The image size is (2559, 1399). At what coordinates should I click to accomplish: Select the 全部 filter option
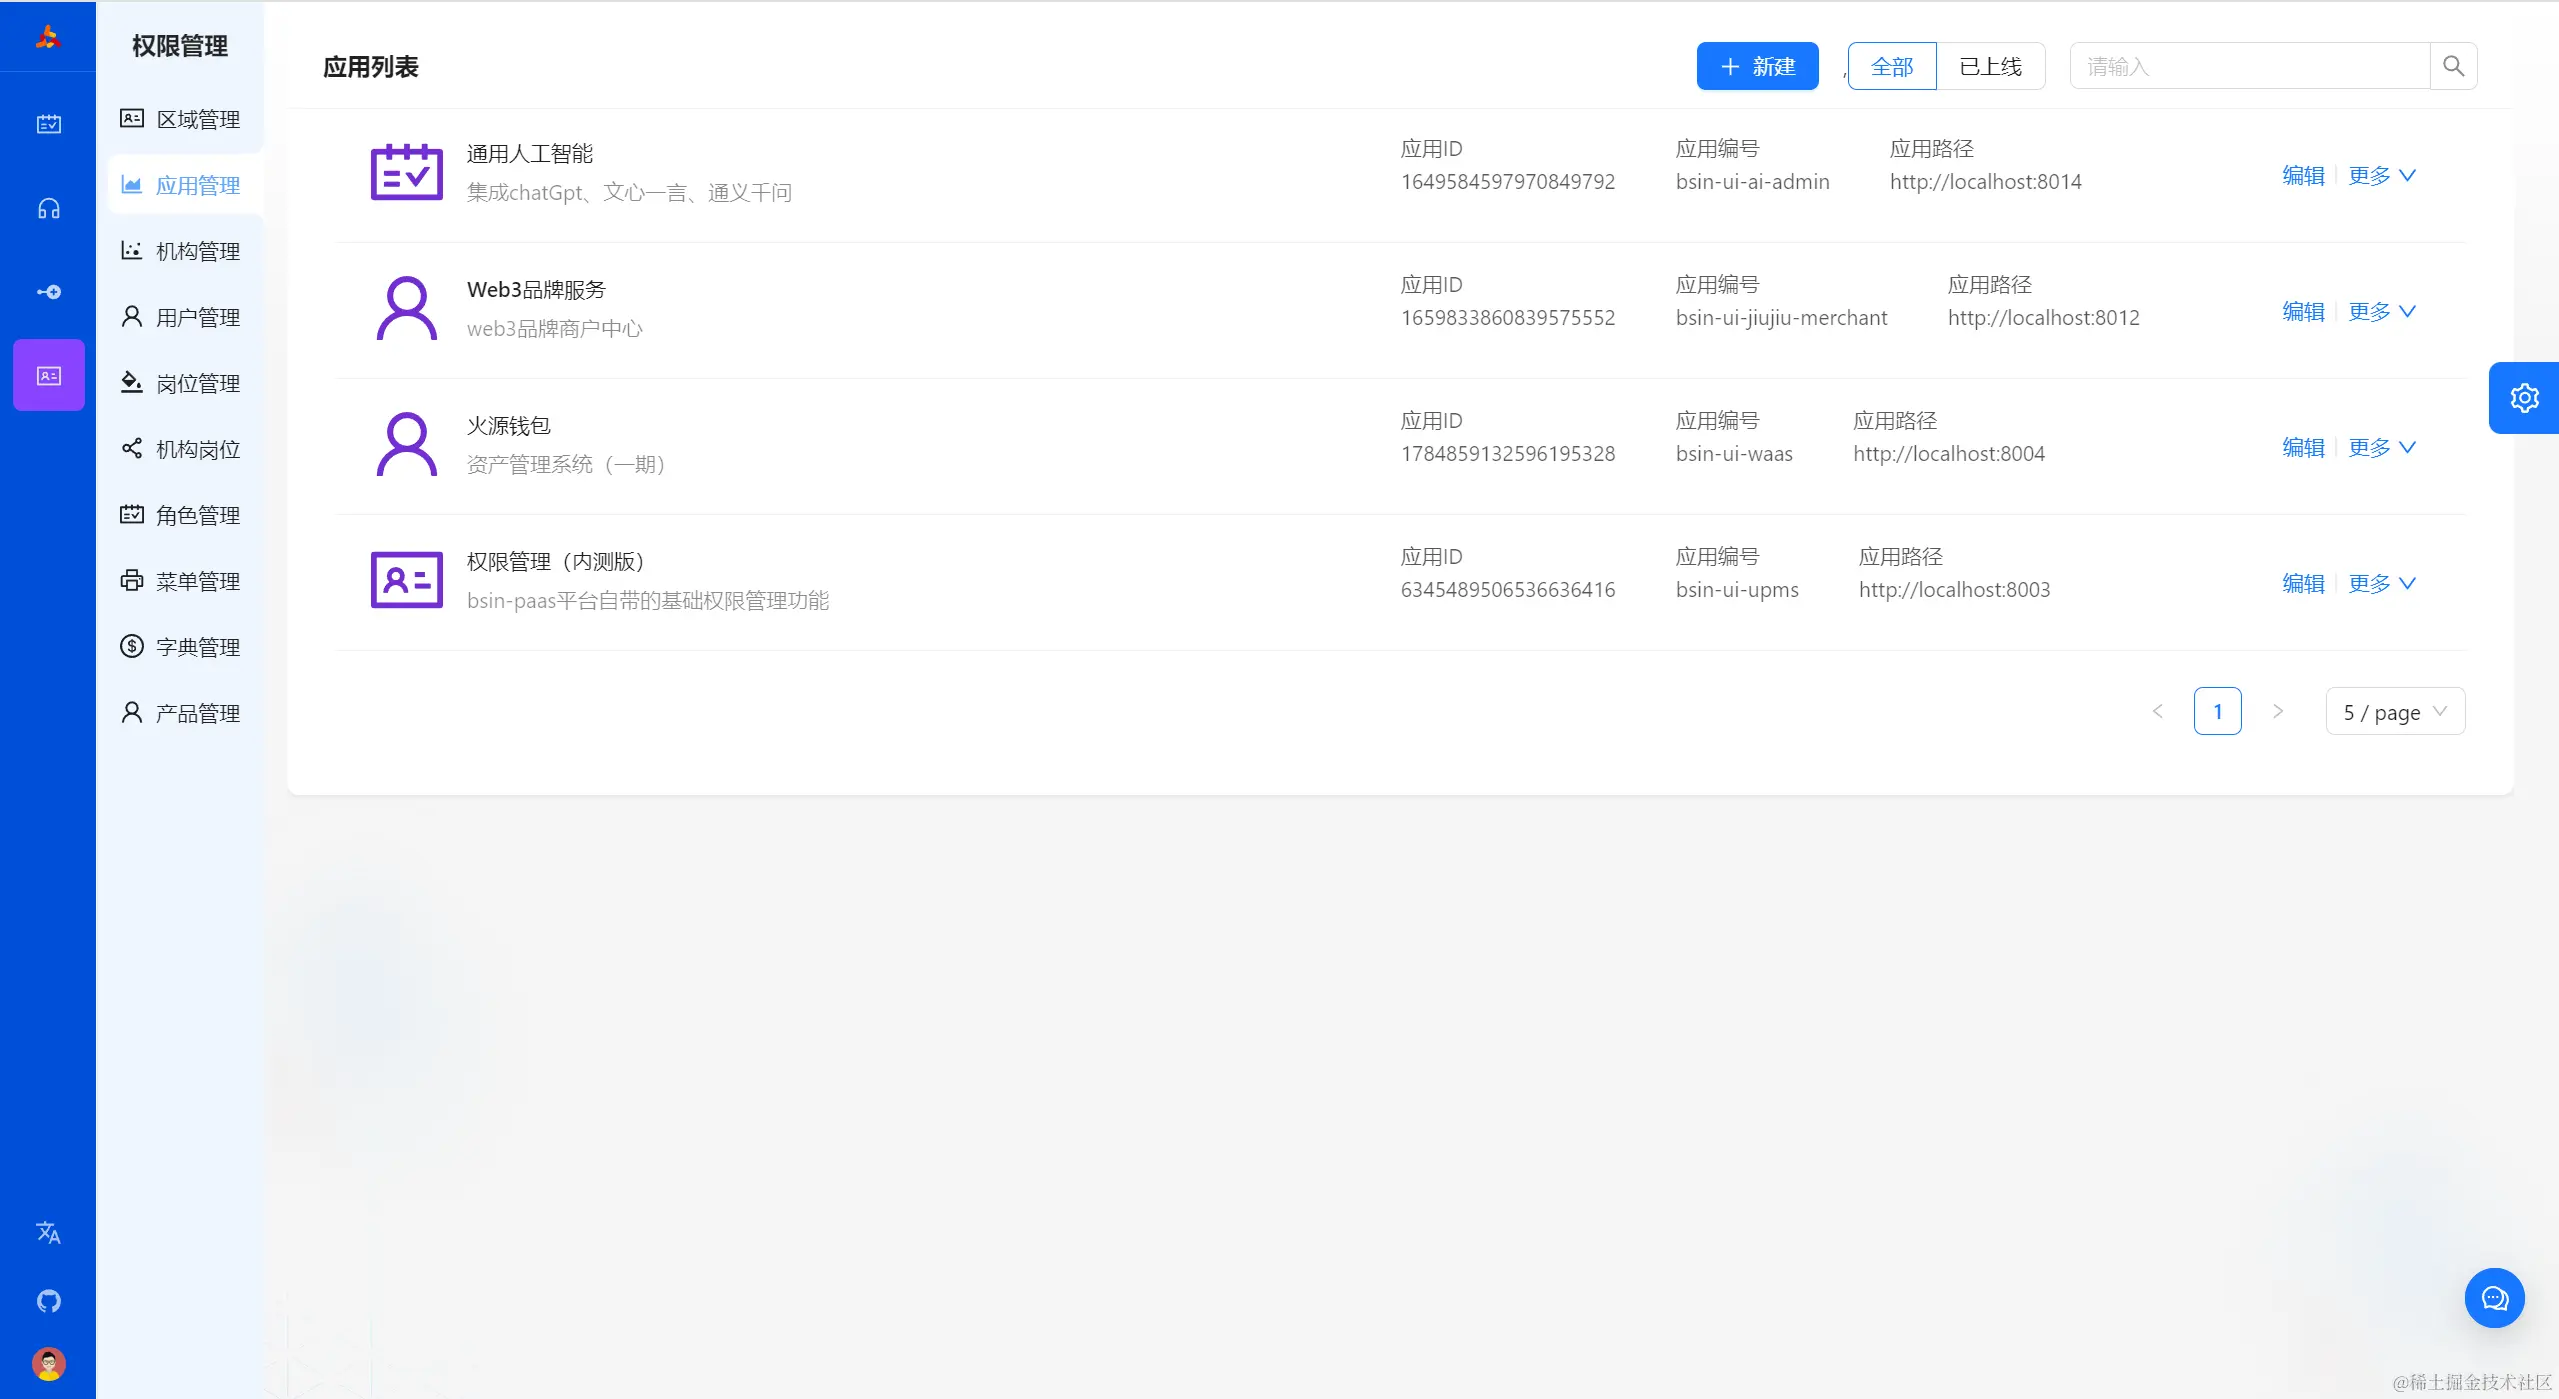pos(1891,66)
